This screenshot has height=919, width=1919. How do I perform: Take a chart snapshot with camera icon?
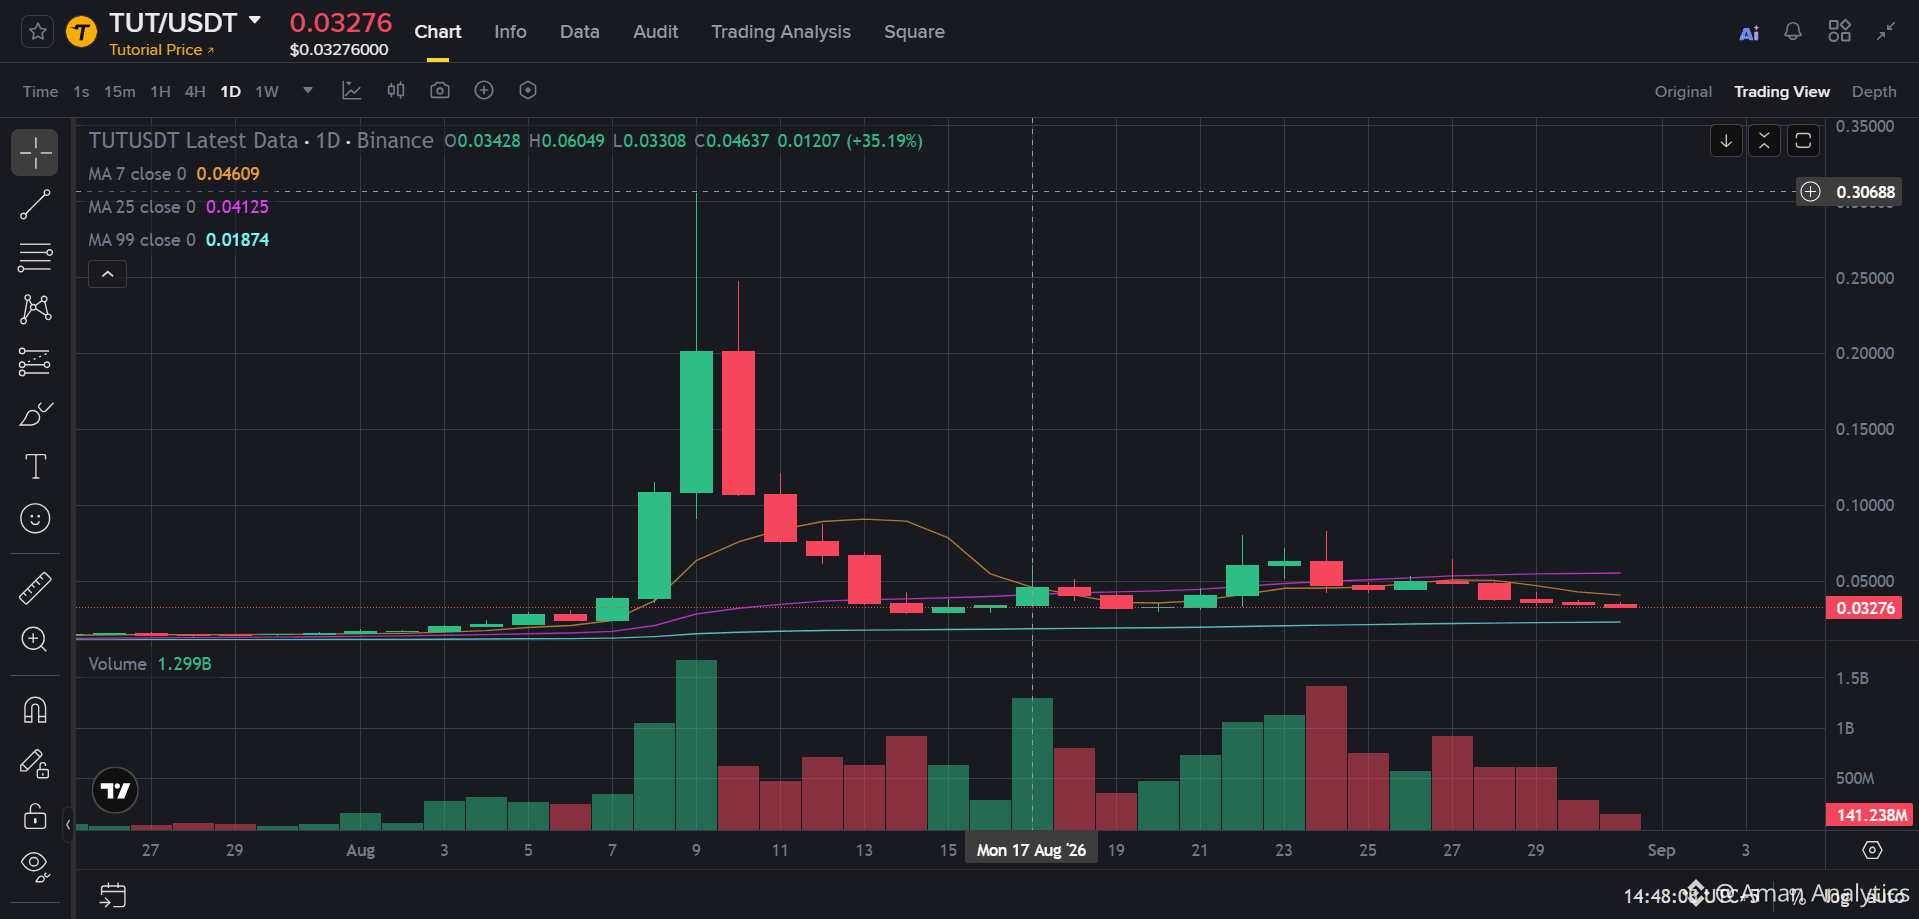pos(440,90)
